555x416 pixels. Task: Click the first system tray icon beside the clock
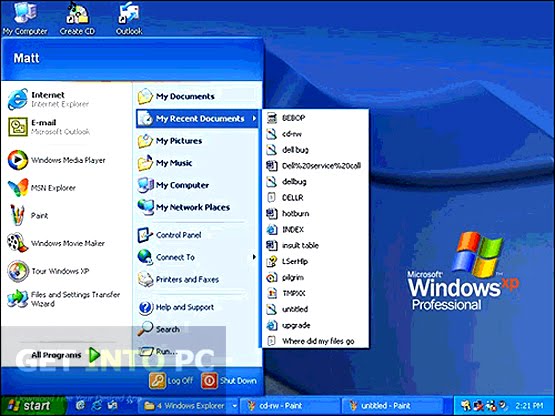(466, 405)
